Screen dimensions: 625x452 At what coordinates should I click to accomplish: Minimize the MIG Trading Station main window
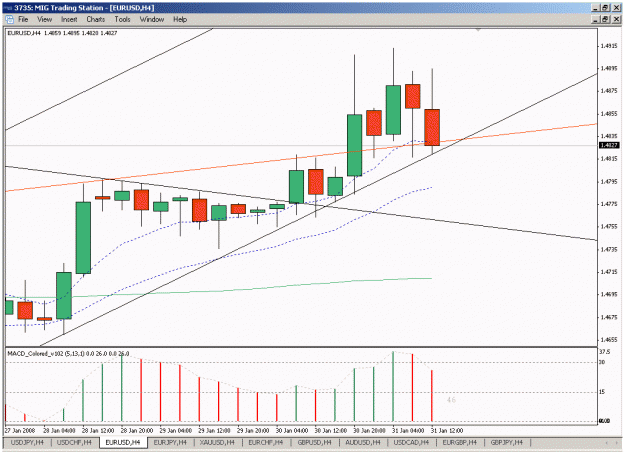596,8
